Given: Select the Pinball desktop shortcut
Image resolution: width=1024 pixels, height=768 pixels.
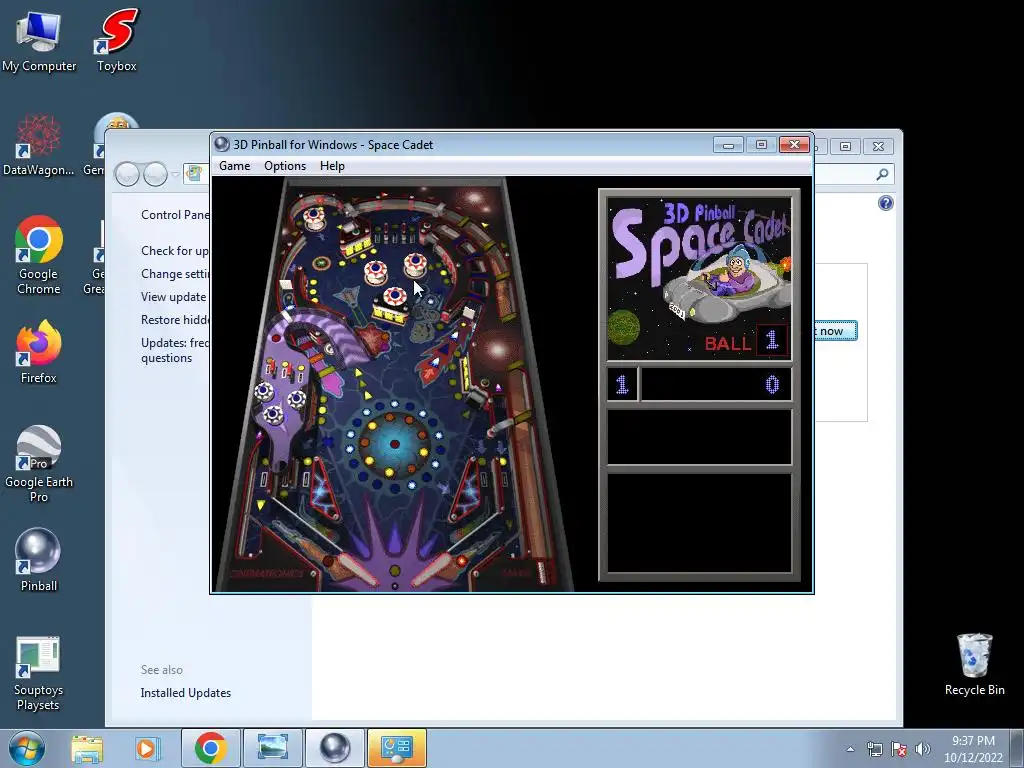Looking at the screenshot, I should pyautogui.click(x=39, y=560).
